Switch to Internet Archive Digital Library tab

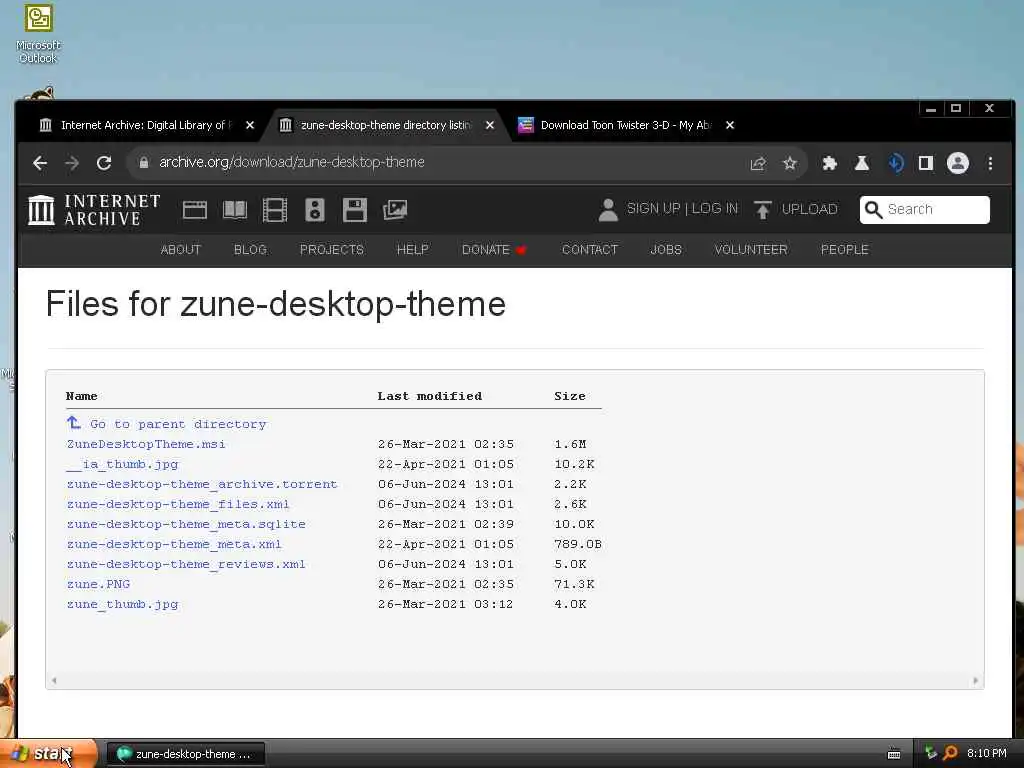point(145,125)
